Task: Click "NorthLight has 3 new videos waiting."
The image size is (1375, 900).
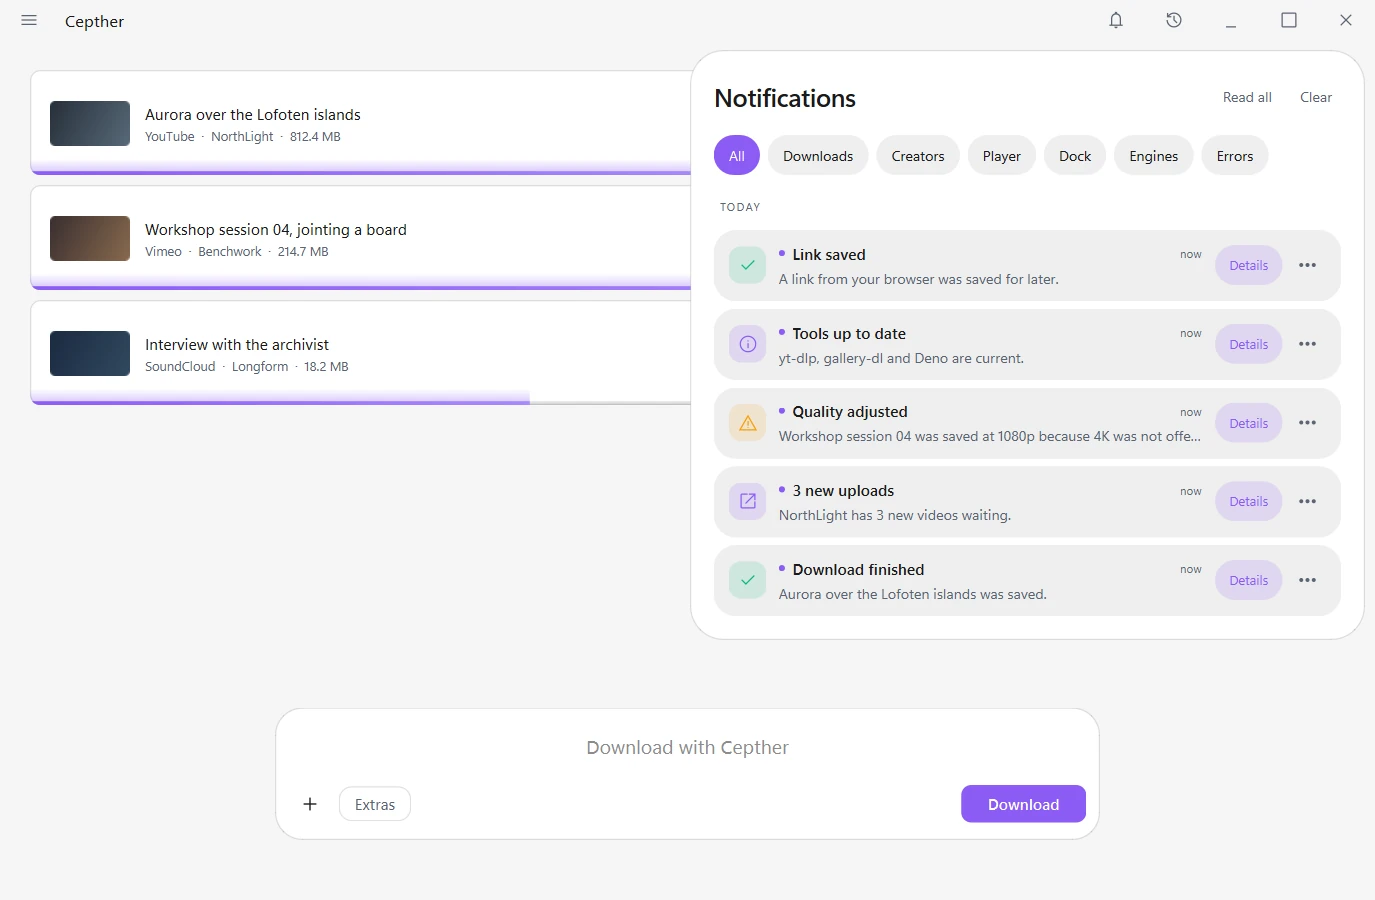Action: (x=895, y=515)
